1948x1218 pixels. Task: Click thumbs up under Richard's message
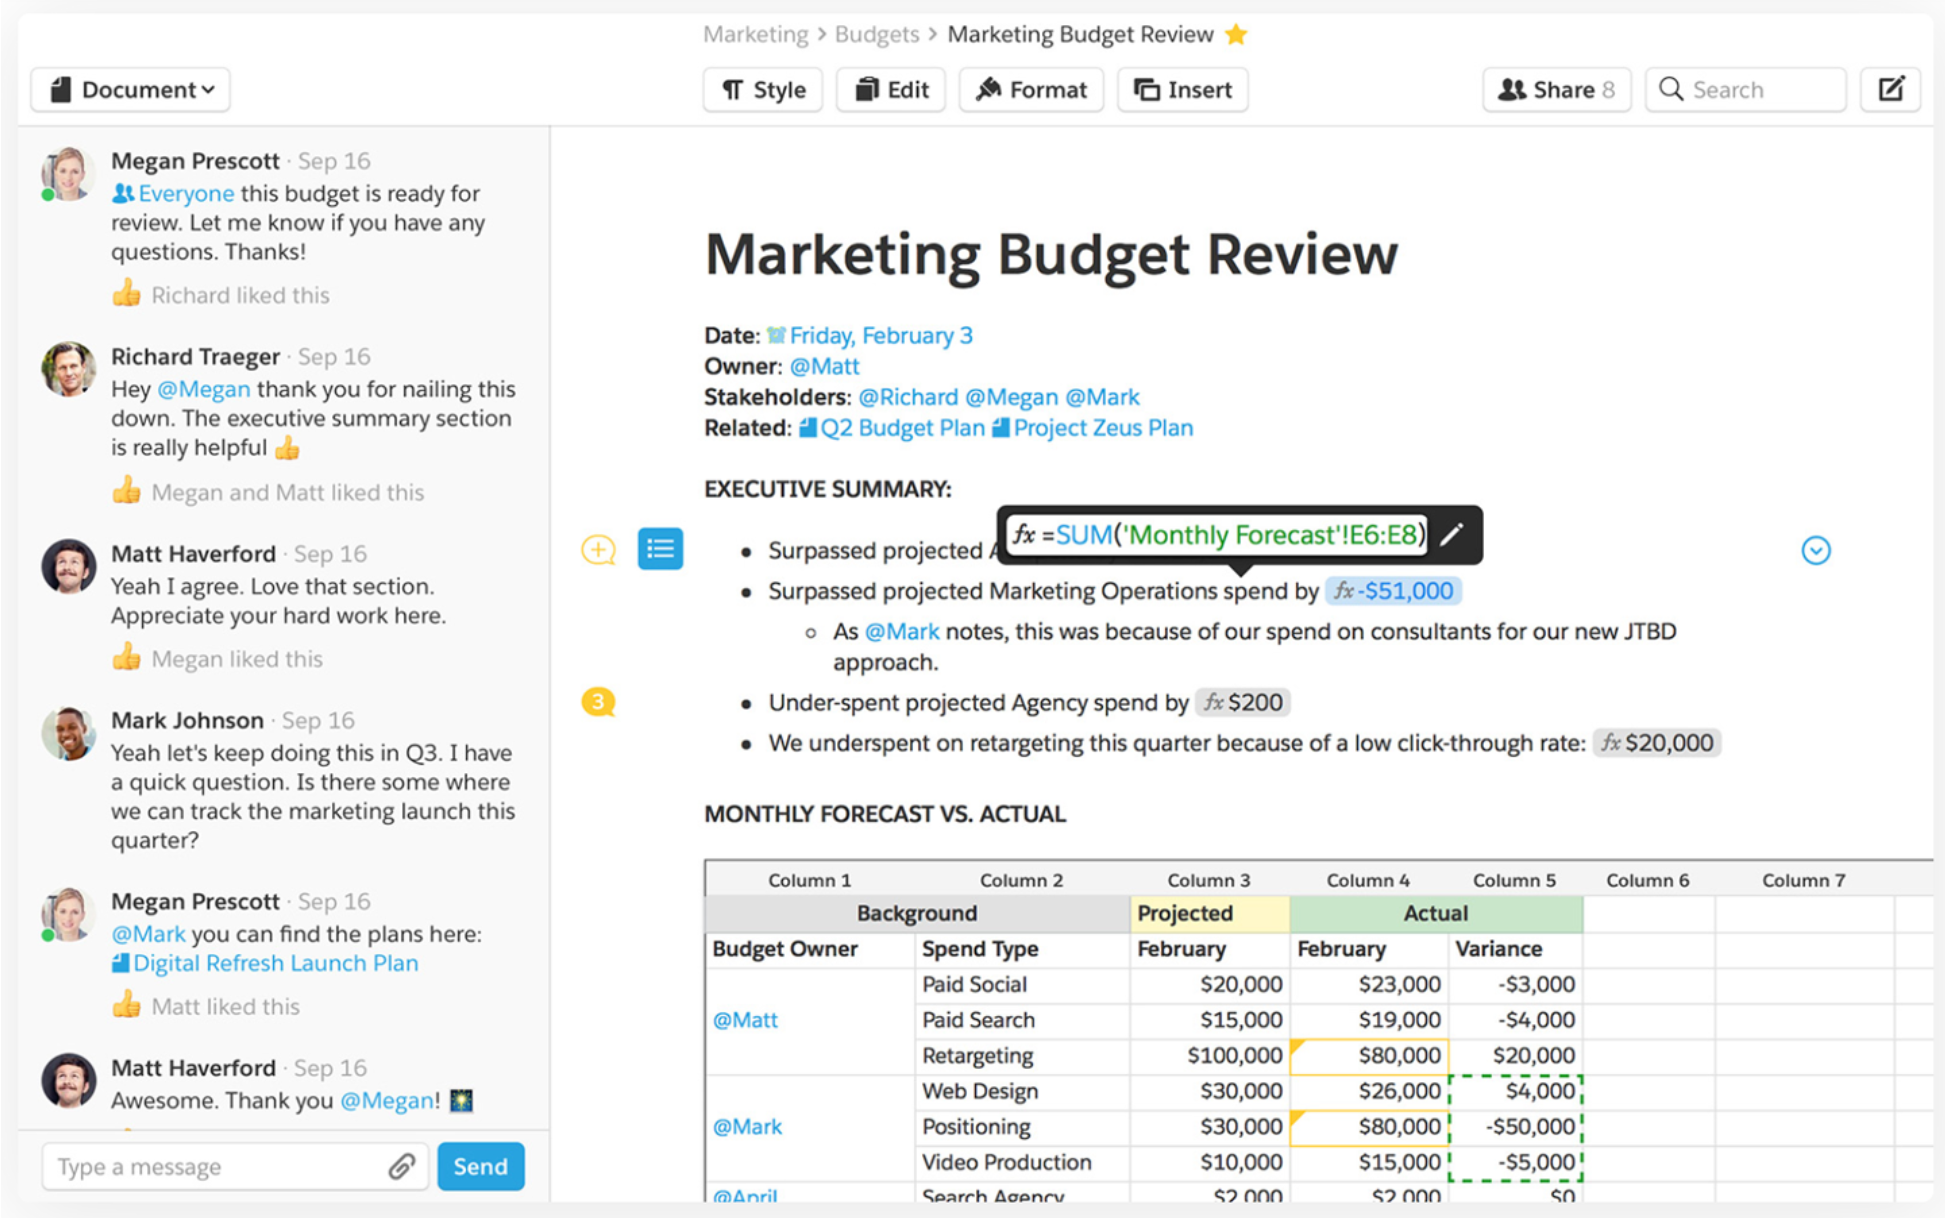126,491
